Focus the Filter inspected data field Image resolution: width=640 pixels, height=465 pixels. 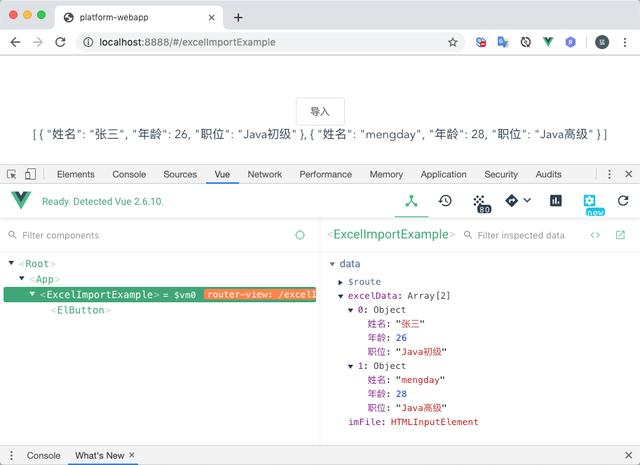pos(521,235)
